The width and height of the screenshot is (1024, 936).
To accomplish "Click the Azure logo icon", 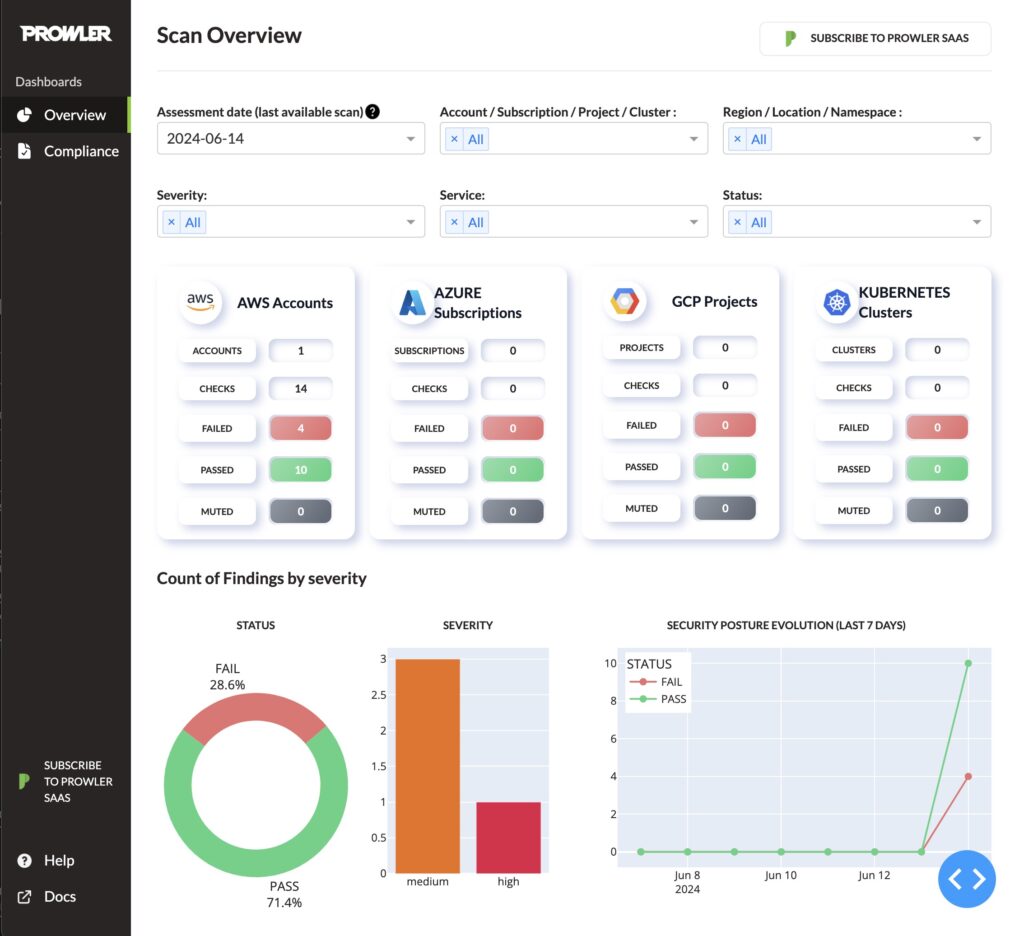I will [412, 302].
